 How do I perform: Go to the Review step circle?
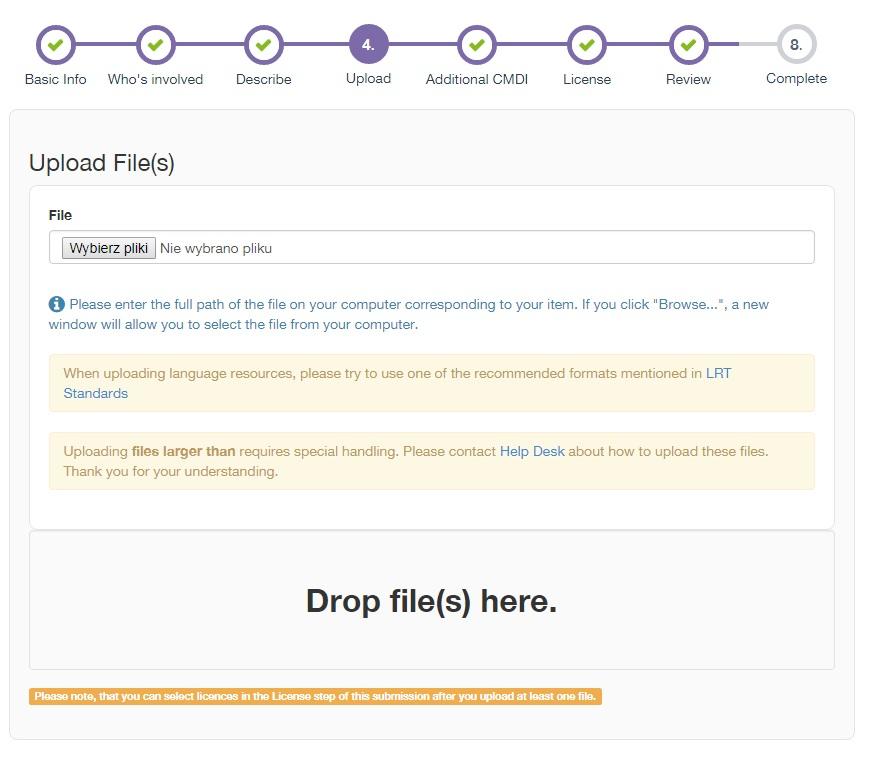(688, 45)
